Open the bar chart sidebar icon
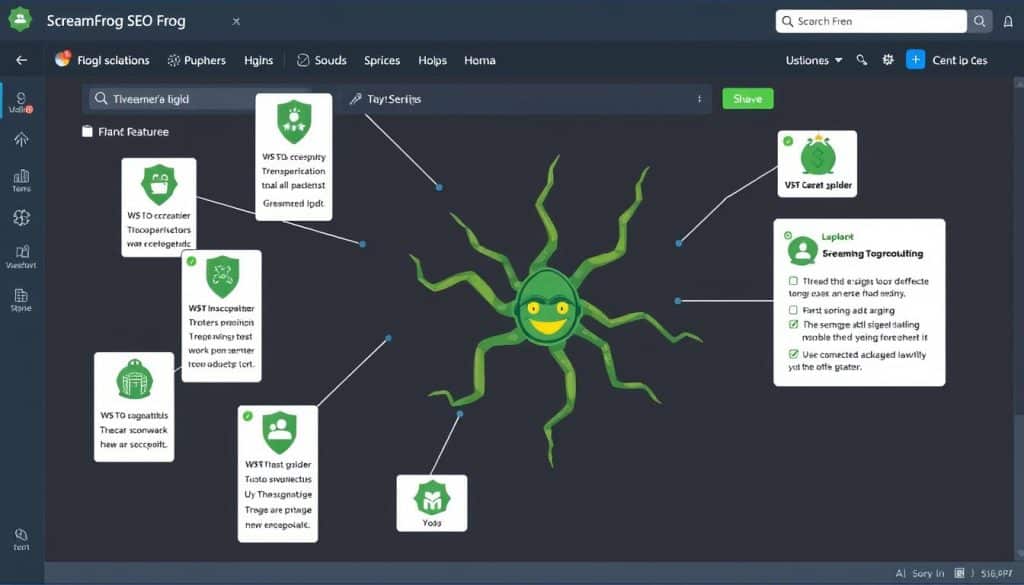Viewport: 1024px width, 585px height. [x=21, y=180]
